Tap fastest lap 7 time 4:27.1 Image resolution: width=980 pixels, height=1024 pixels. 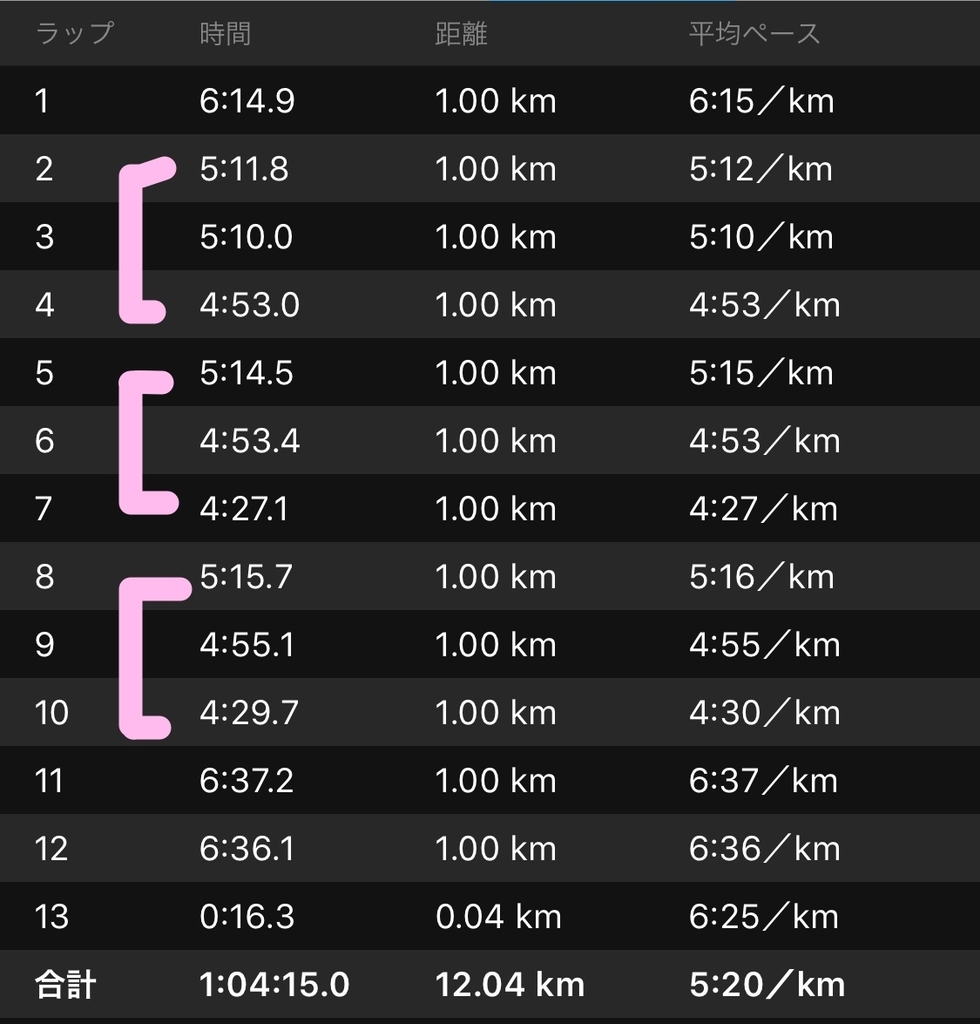coord(244,508)
